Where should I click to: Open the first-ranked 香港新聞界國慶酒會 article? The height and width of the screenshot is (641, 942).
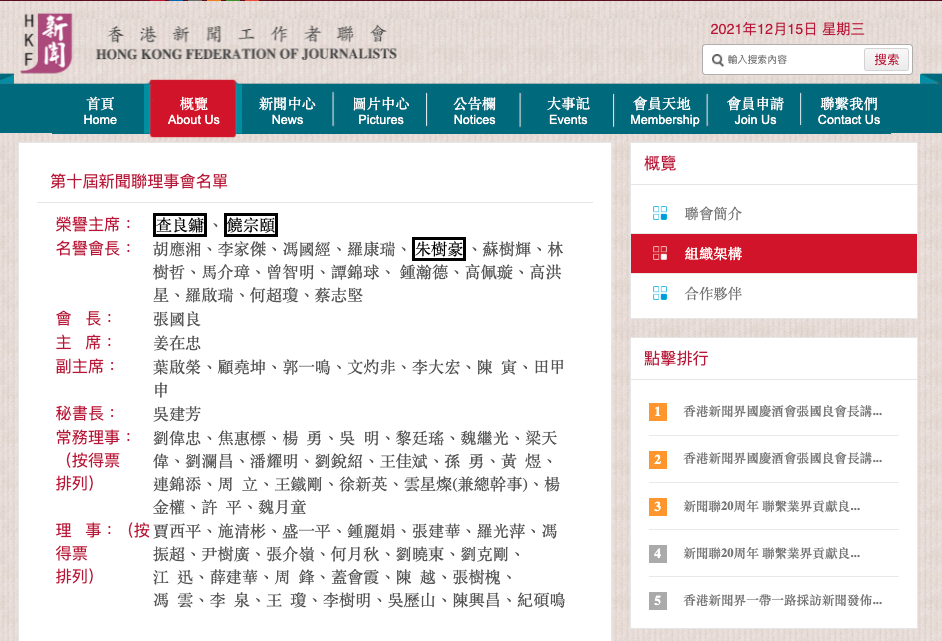pyautogui.click(x=782, y=412)
